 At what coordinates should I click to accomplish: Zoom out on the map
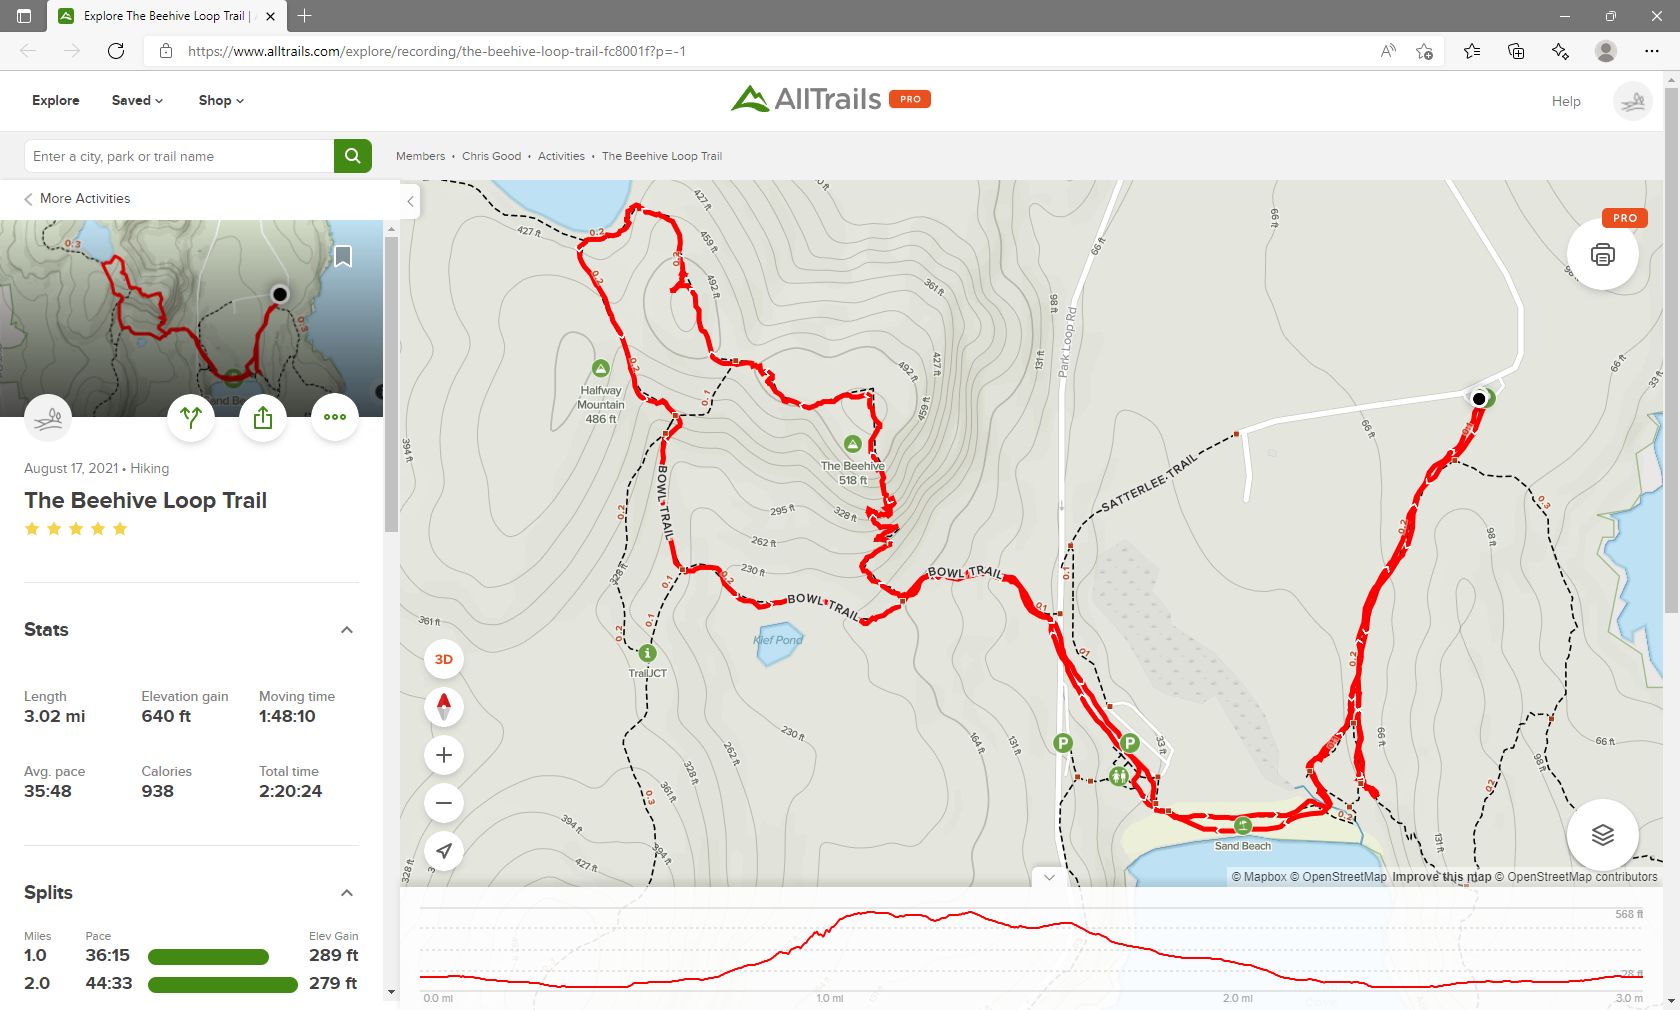pos(444,803)
